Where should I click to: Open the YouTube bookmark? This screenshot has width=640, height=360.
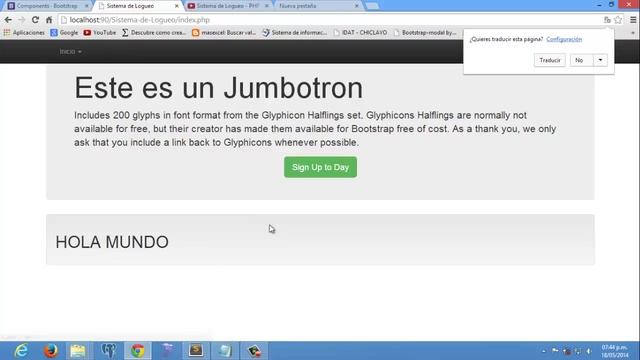tap(100, 32)
